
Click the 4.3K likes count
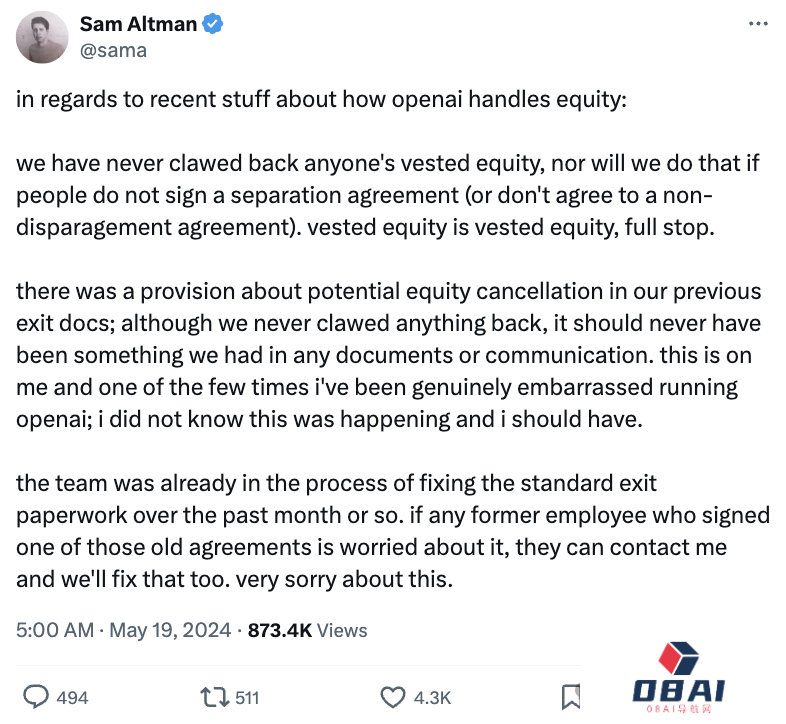tap(432, 698)
